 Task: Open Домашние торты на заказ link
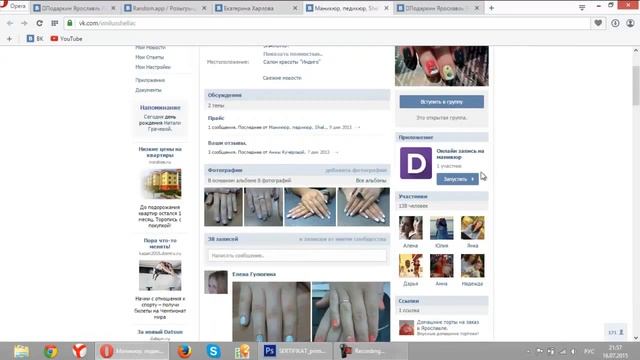(x=448, y=325)
